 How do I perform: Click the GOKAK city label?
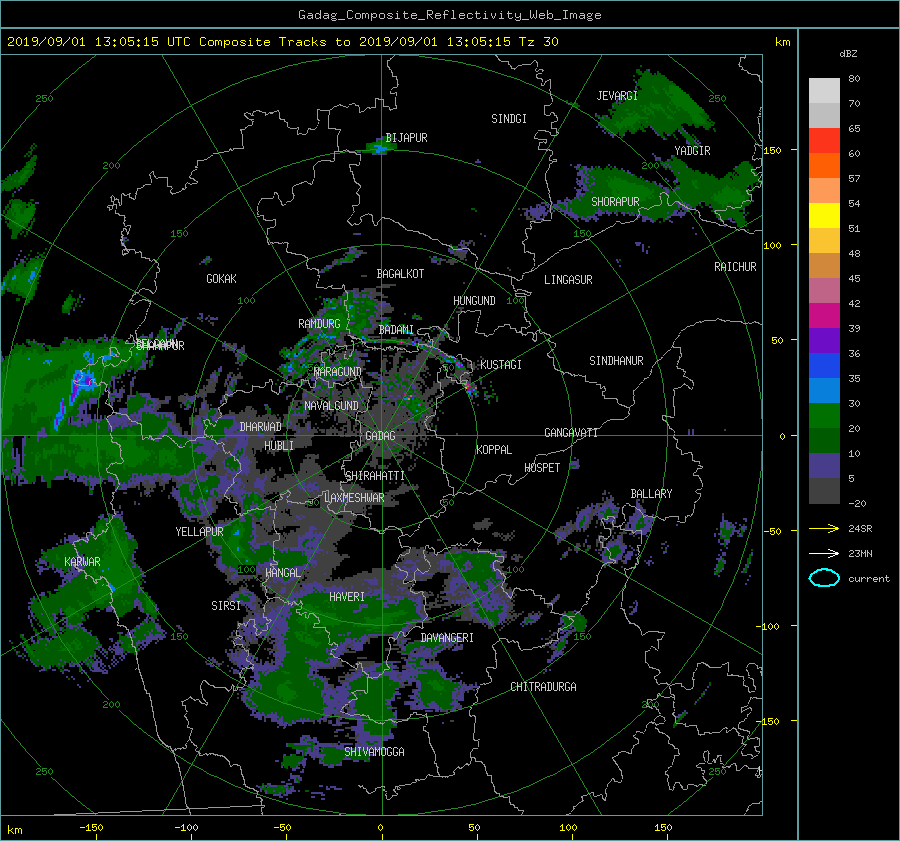pyautogui.click(x=221, y=279)
